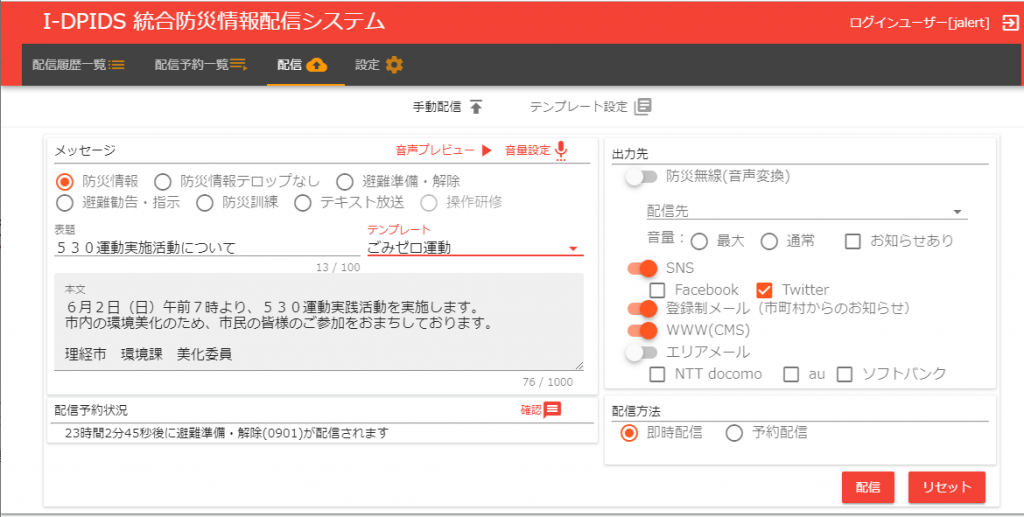
Task: Click the テンプレート設定 document icon
Action: pos(643,107)
